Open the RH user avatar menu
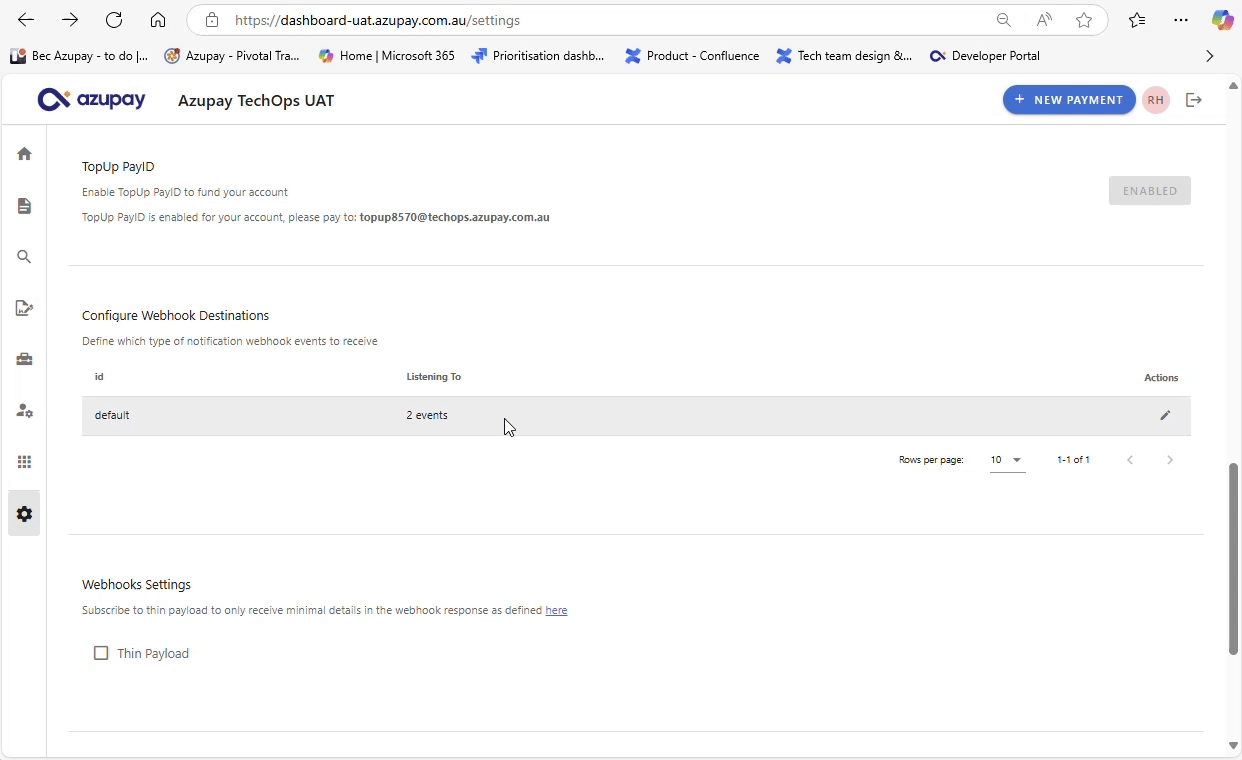Viewport: 1242px width, 760px height. pos(1156,100)
